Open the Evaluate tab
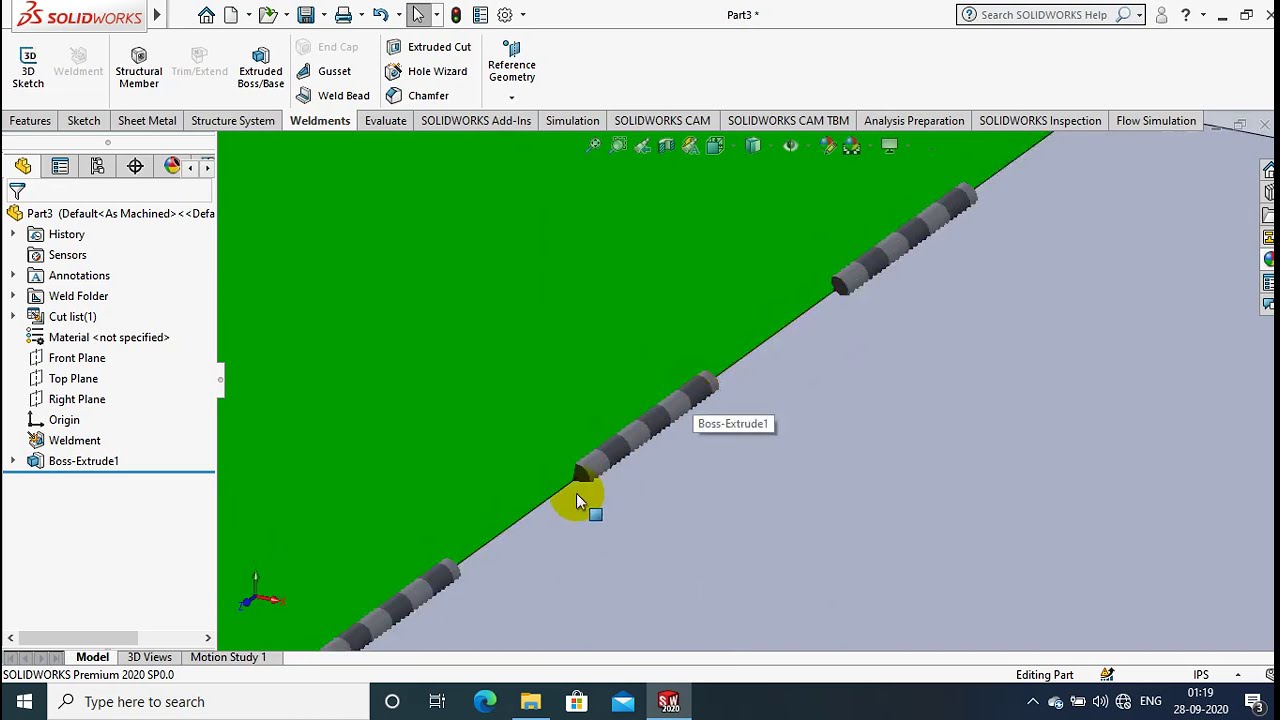The width and height of the screenshot is (1280, 720). point(385,121)
